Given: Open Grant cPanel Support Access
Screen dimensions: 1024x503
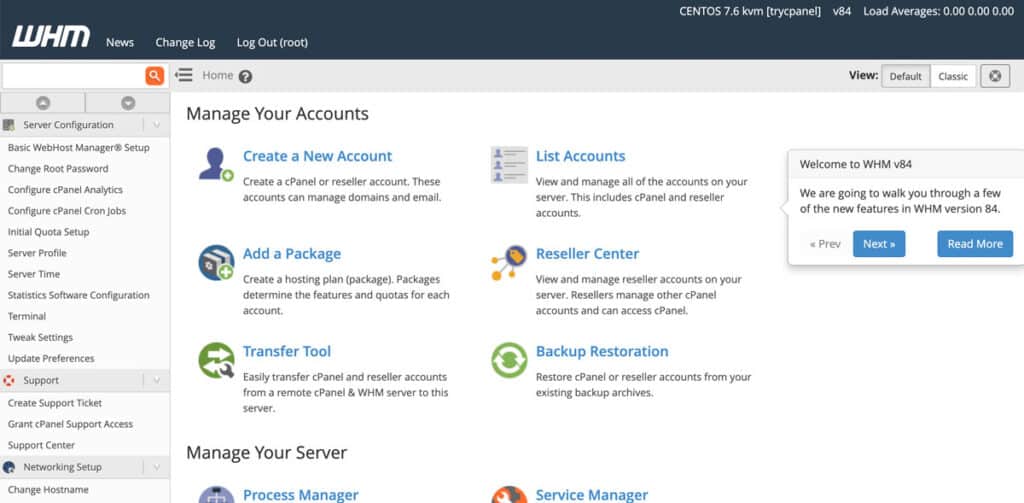Looking at the screenshot, I should point(71,424).
